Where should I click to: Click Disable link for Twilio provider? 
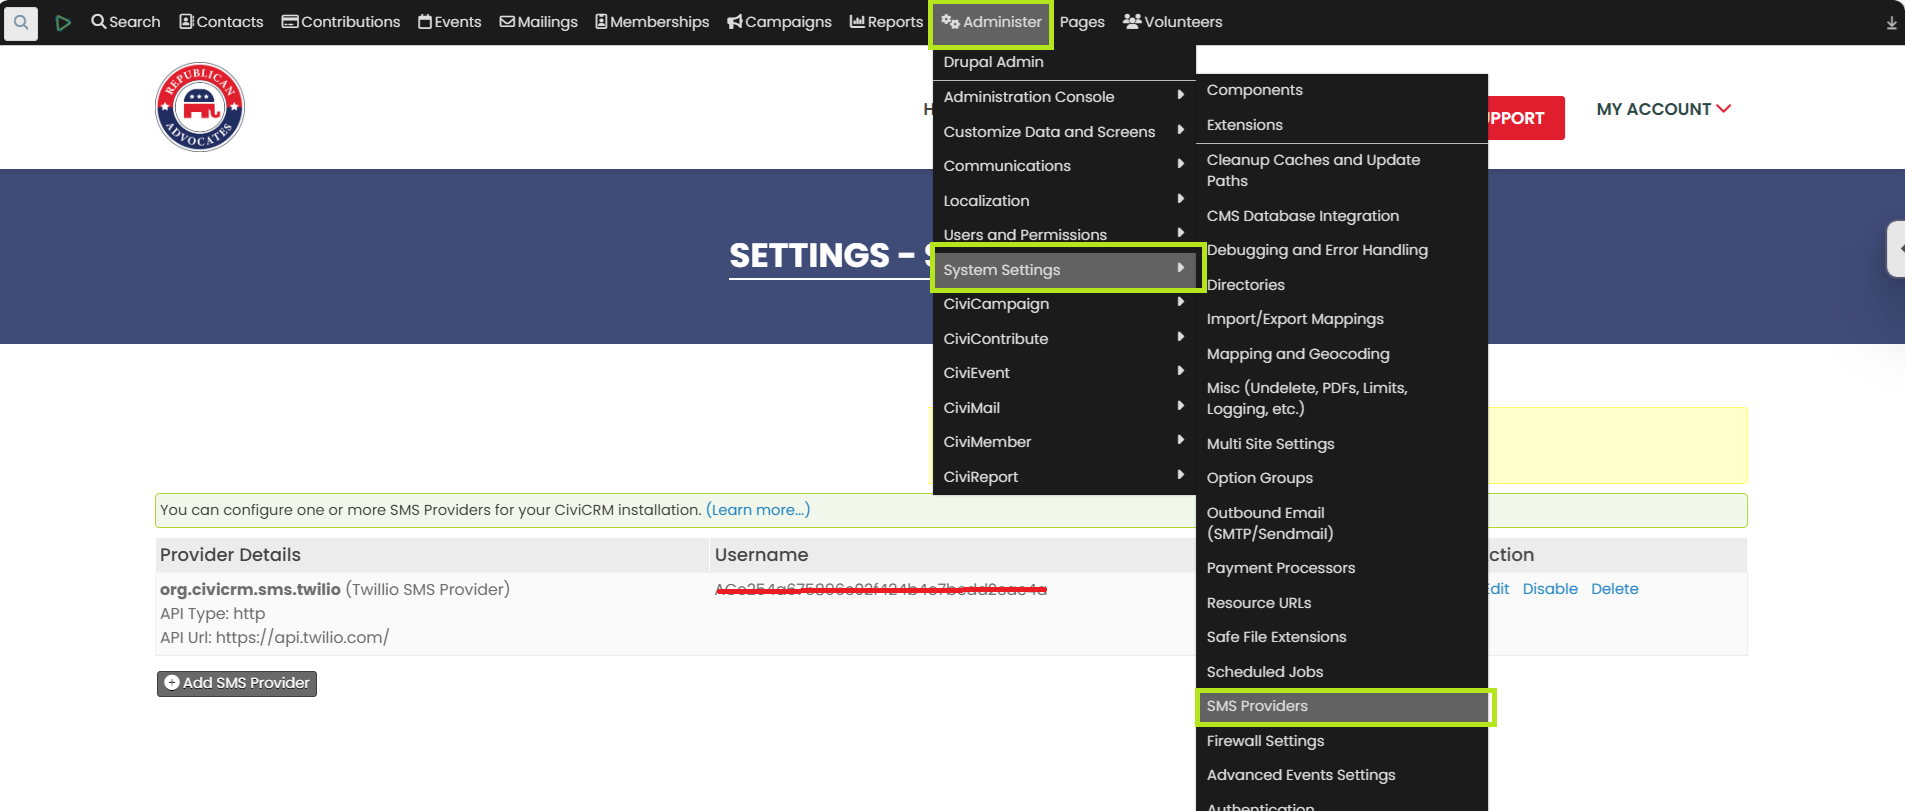(x=1550, y=589)
